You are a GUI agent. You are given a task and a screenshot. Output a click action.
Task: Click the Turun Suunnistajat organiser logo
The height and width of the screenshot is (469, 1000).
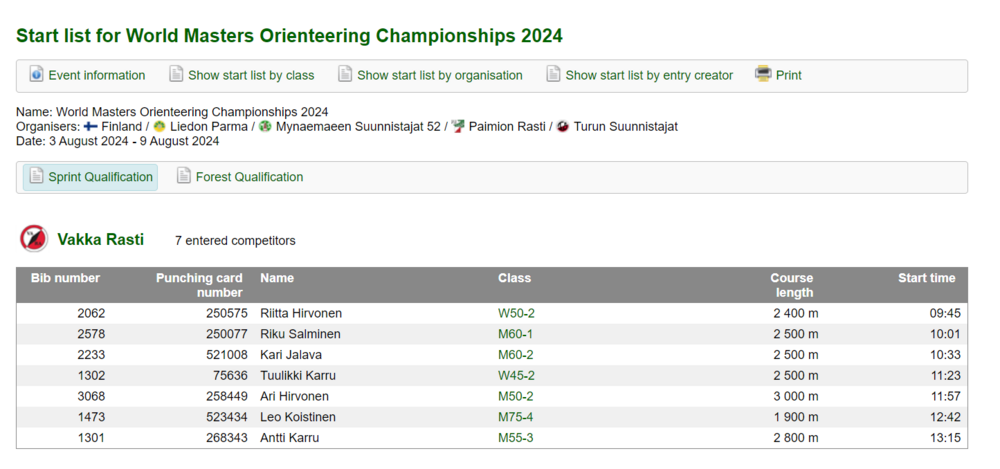pos(563,127)
